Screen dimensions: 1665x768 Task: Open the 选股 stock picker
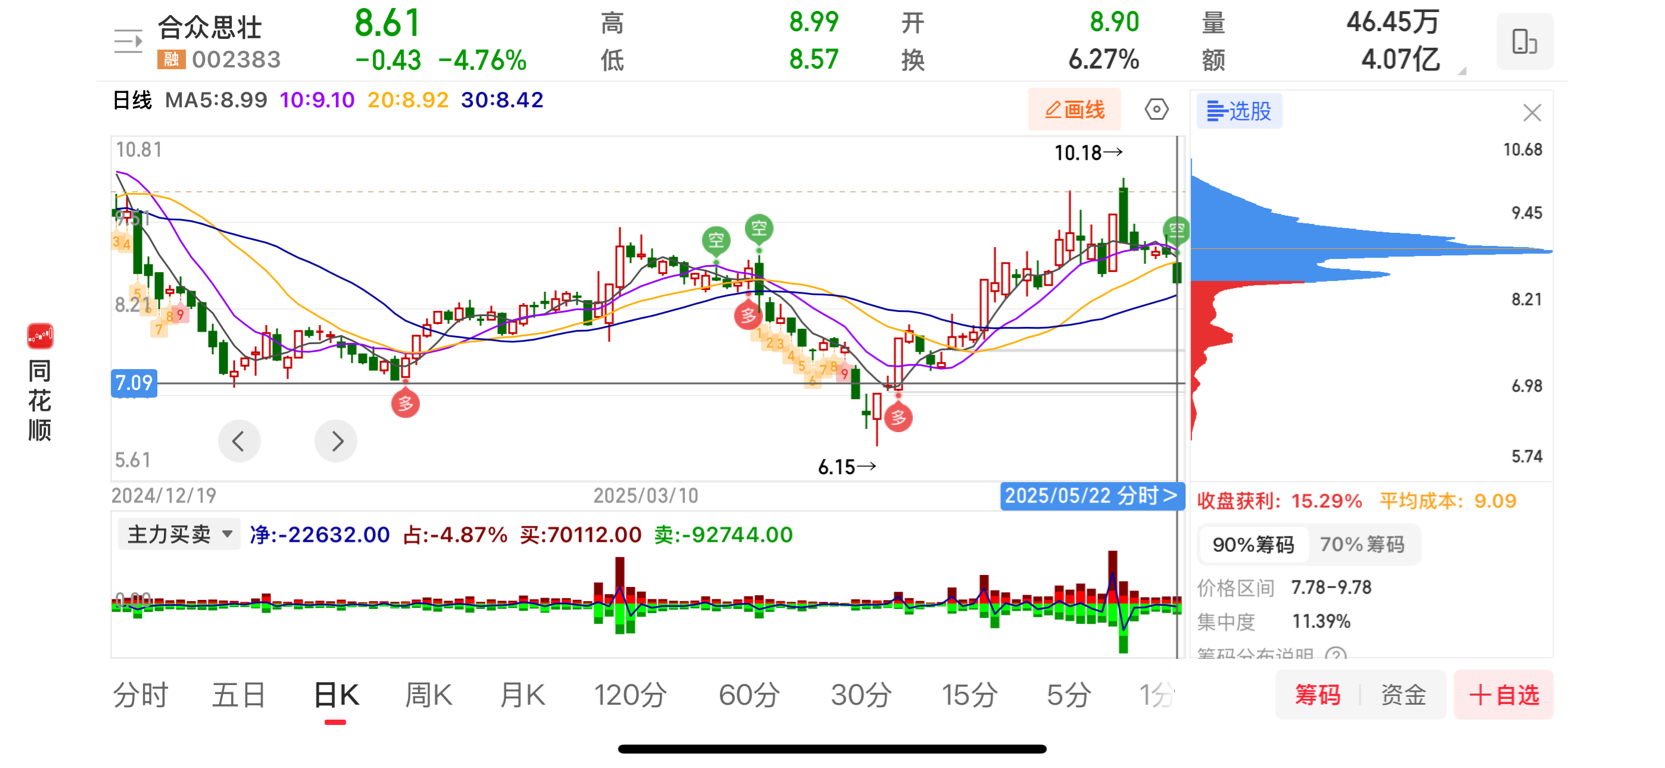[1239, 111]
